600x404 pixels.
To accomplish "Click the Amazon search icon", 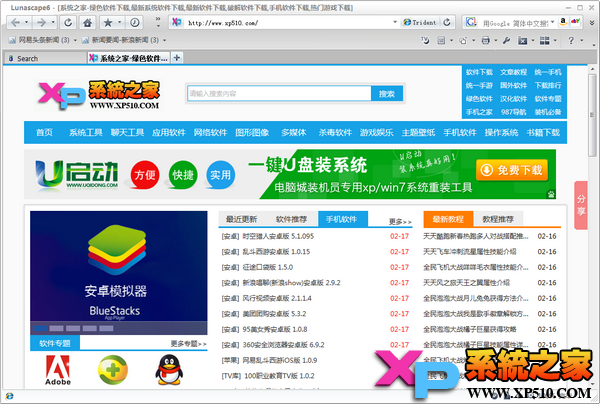I will point(562,22).
